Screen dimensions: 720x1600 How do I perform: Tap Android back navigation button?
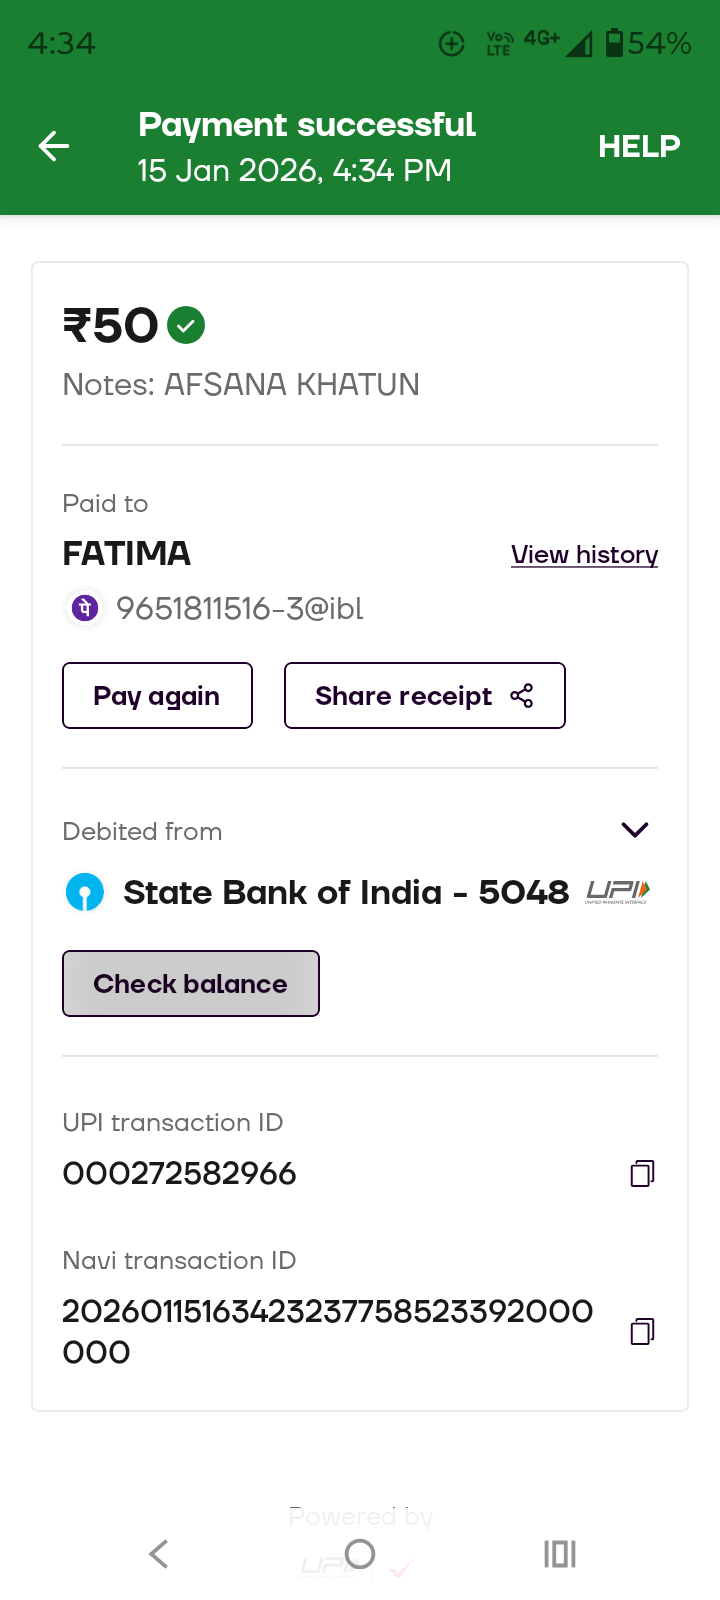[158, 1554]
